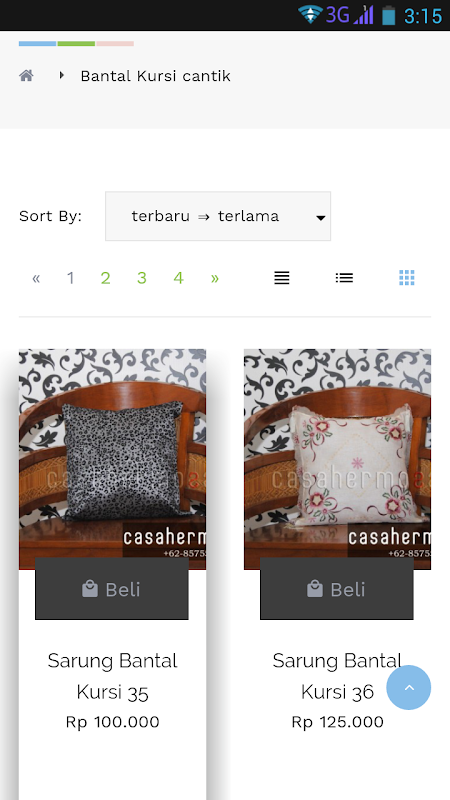
Task: Go to the home breadcrumb icon
Action: 27,76
